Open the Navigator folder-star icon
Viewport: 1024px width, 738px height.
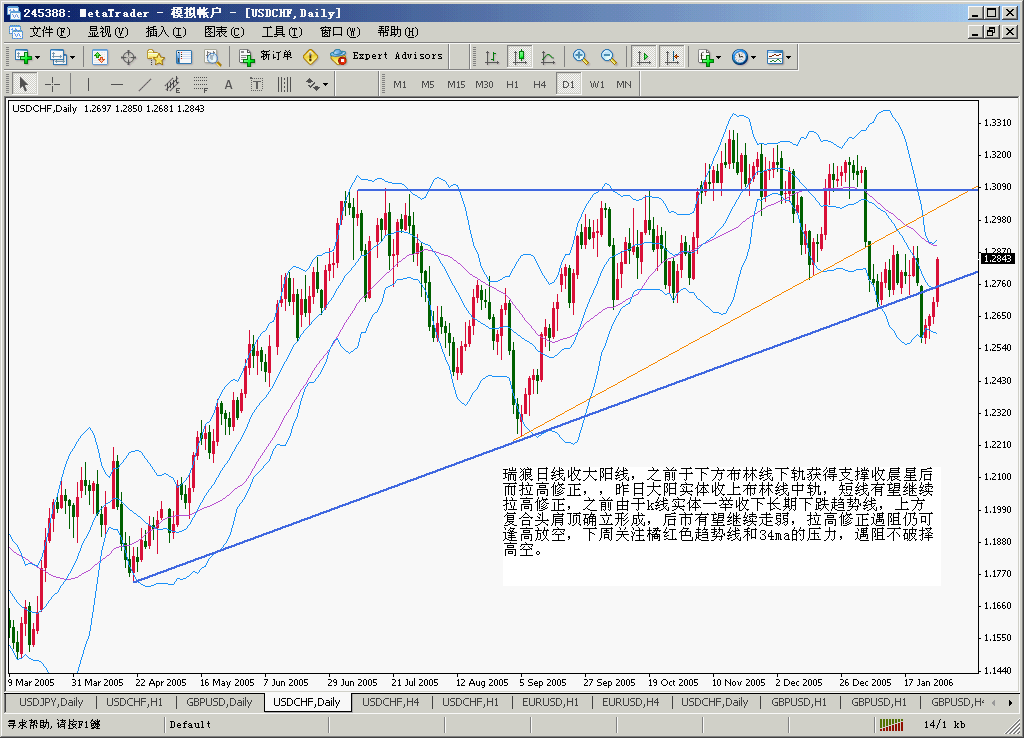click(155, 57)
